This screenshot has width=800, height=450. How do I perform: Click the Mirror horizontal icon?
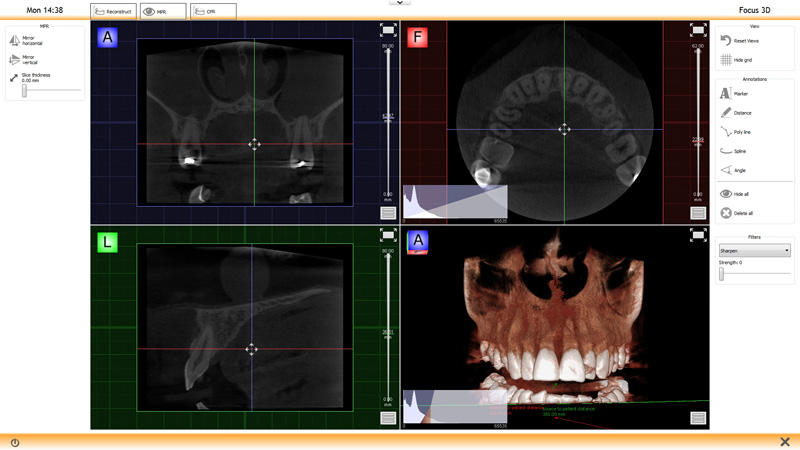coord(14,41)
